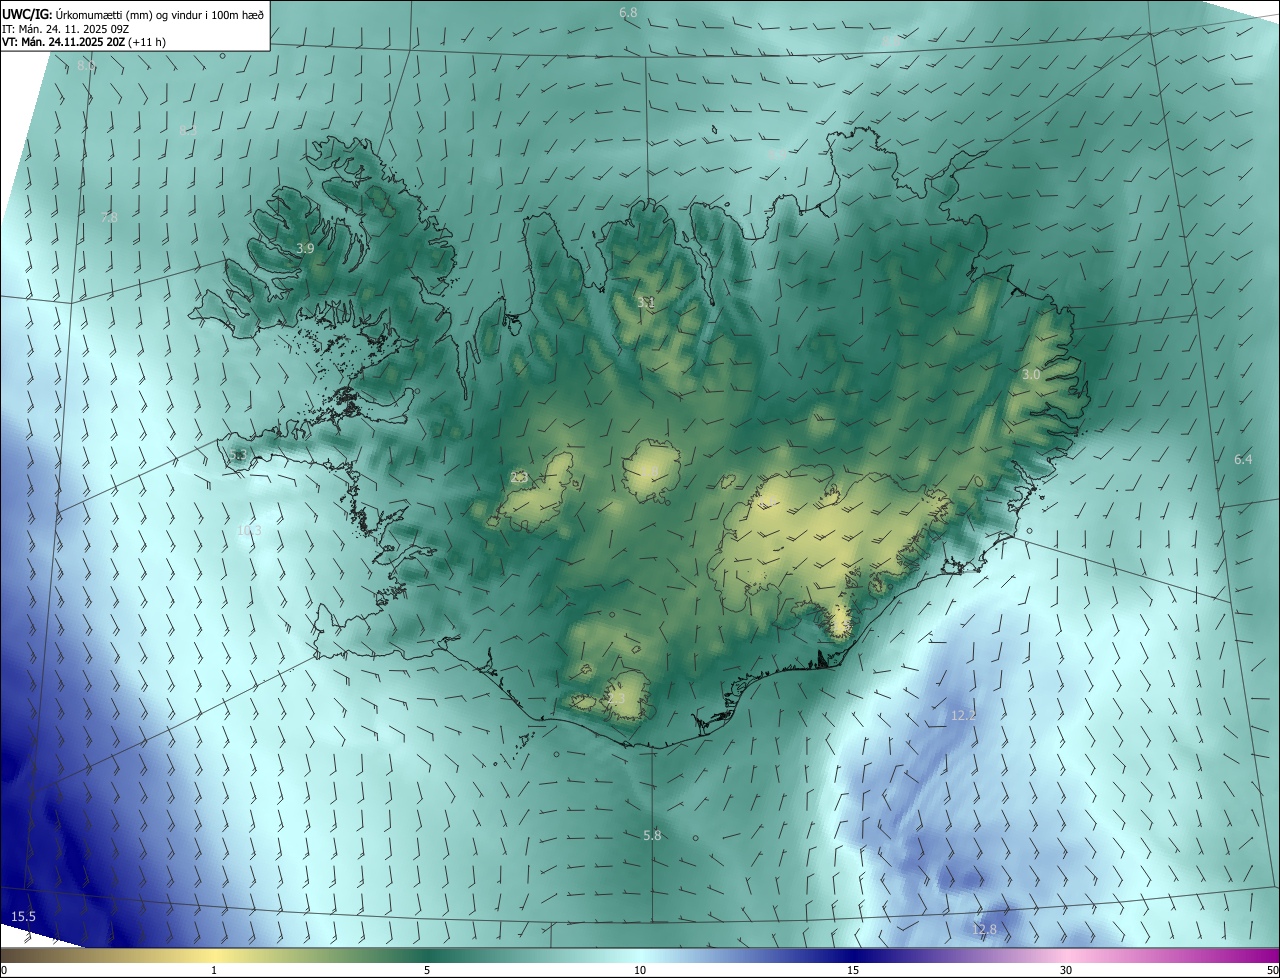Screen dimensions: 1280x978
Task: Click the 3.1 value label in north Iceland
Action: tap(646, 302)
